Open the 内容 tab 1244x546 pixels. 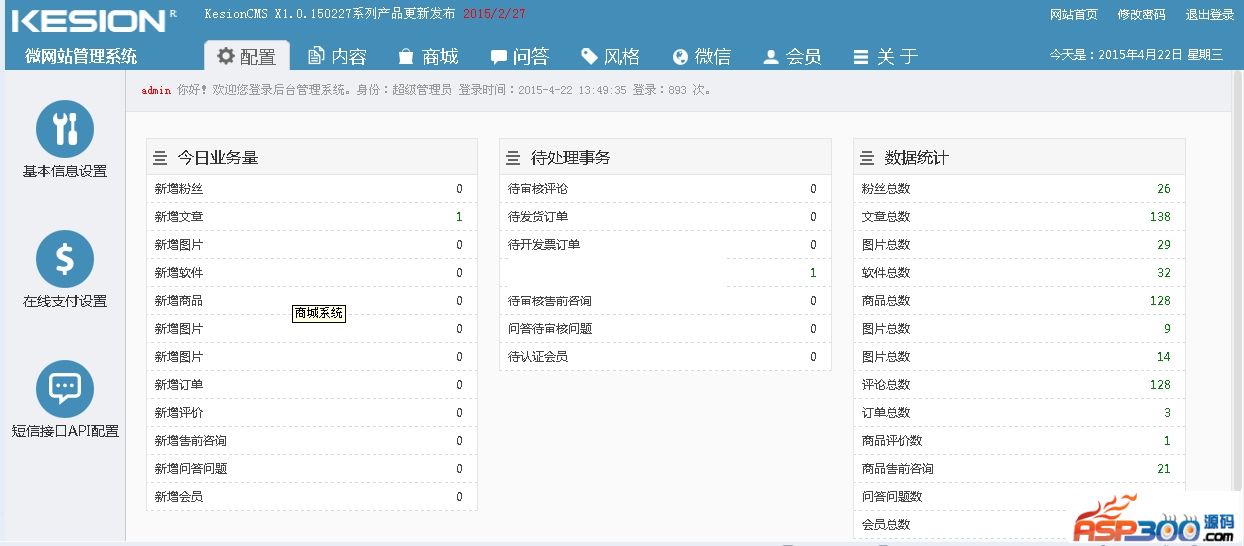[x=337, y=57]
